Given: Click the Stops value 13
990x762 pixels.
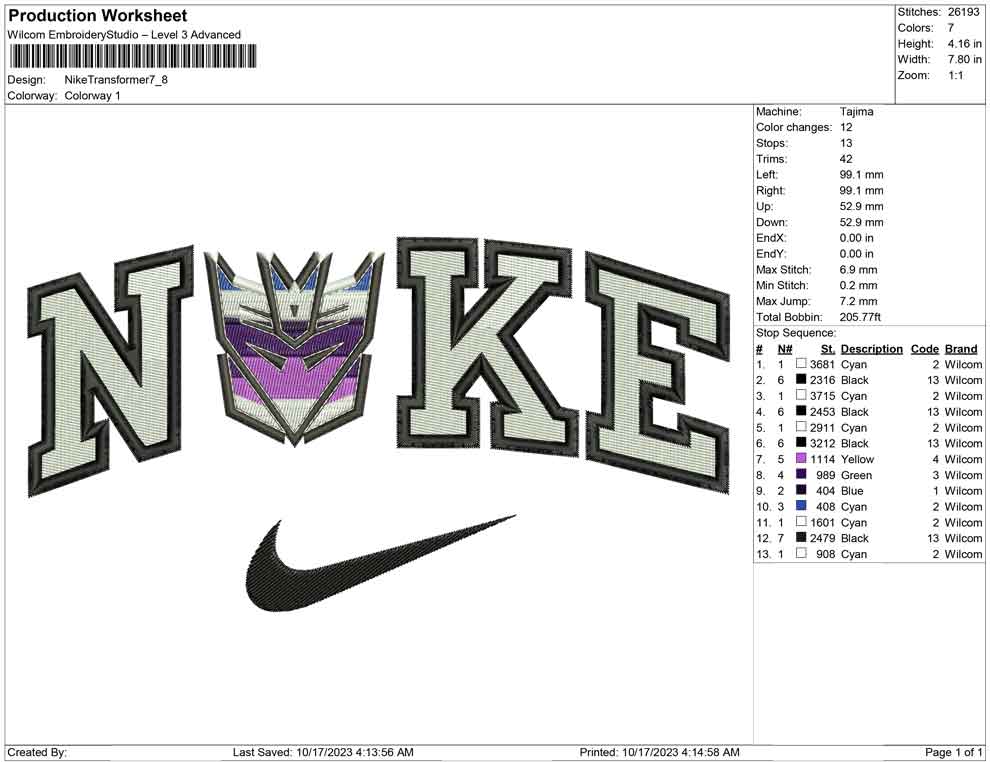Looking at the screenshot, I should point(846,143).
